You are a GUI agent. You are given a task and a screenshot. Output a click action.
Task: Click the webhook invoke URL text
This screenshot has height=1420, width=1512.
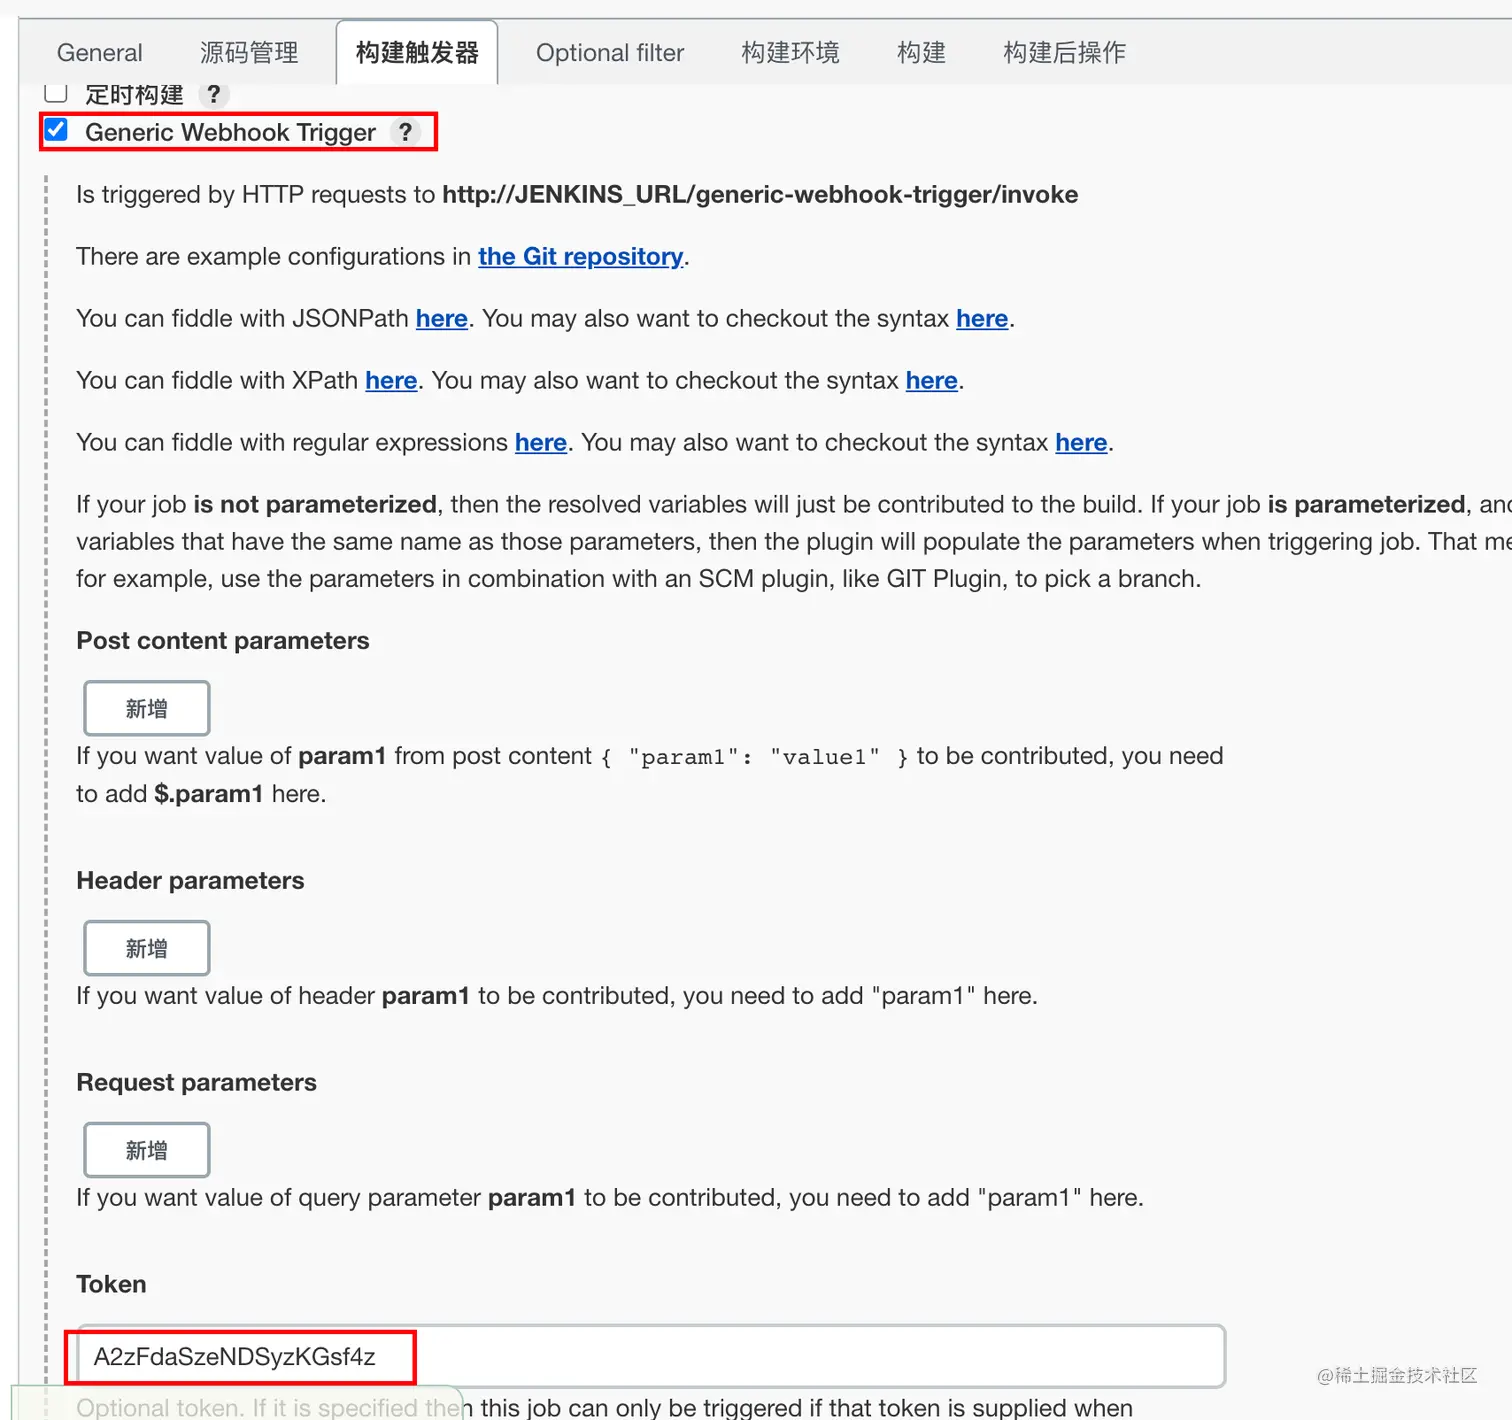(x=760, y=195)
